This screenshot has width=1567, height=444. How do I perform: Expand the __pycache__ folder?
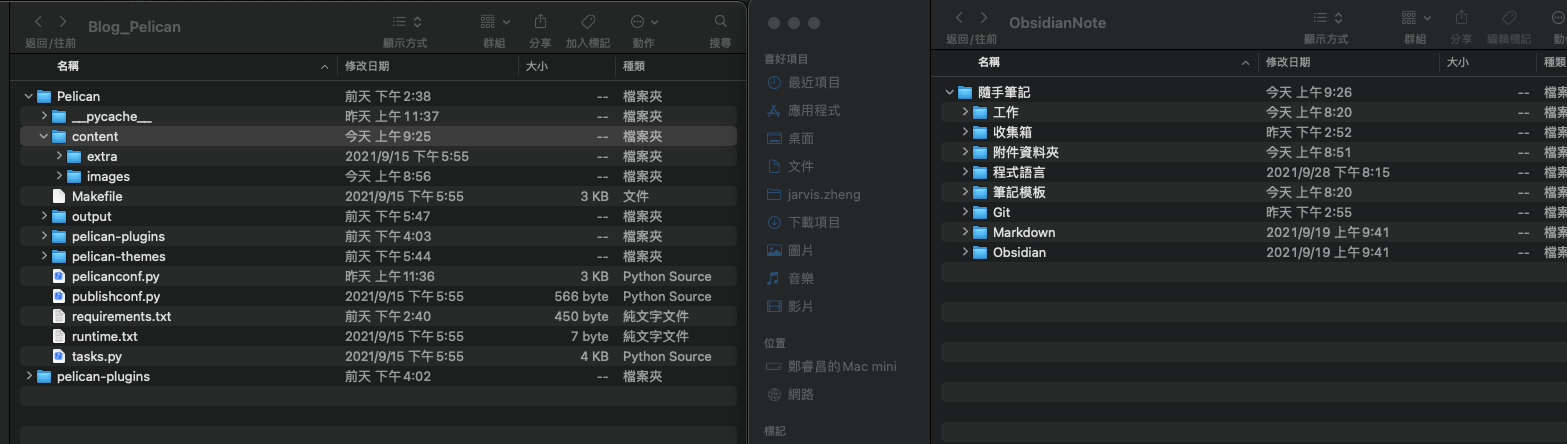[x=44, y=117]
